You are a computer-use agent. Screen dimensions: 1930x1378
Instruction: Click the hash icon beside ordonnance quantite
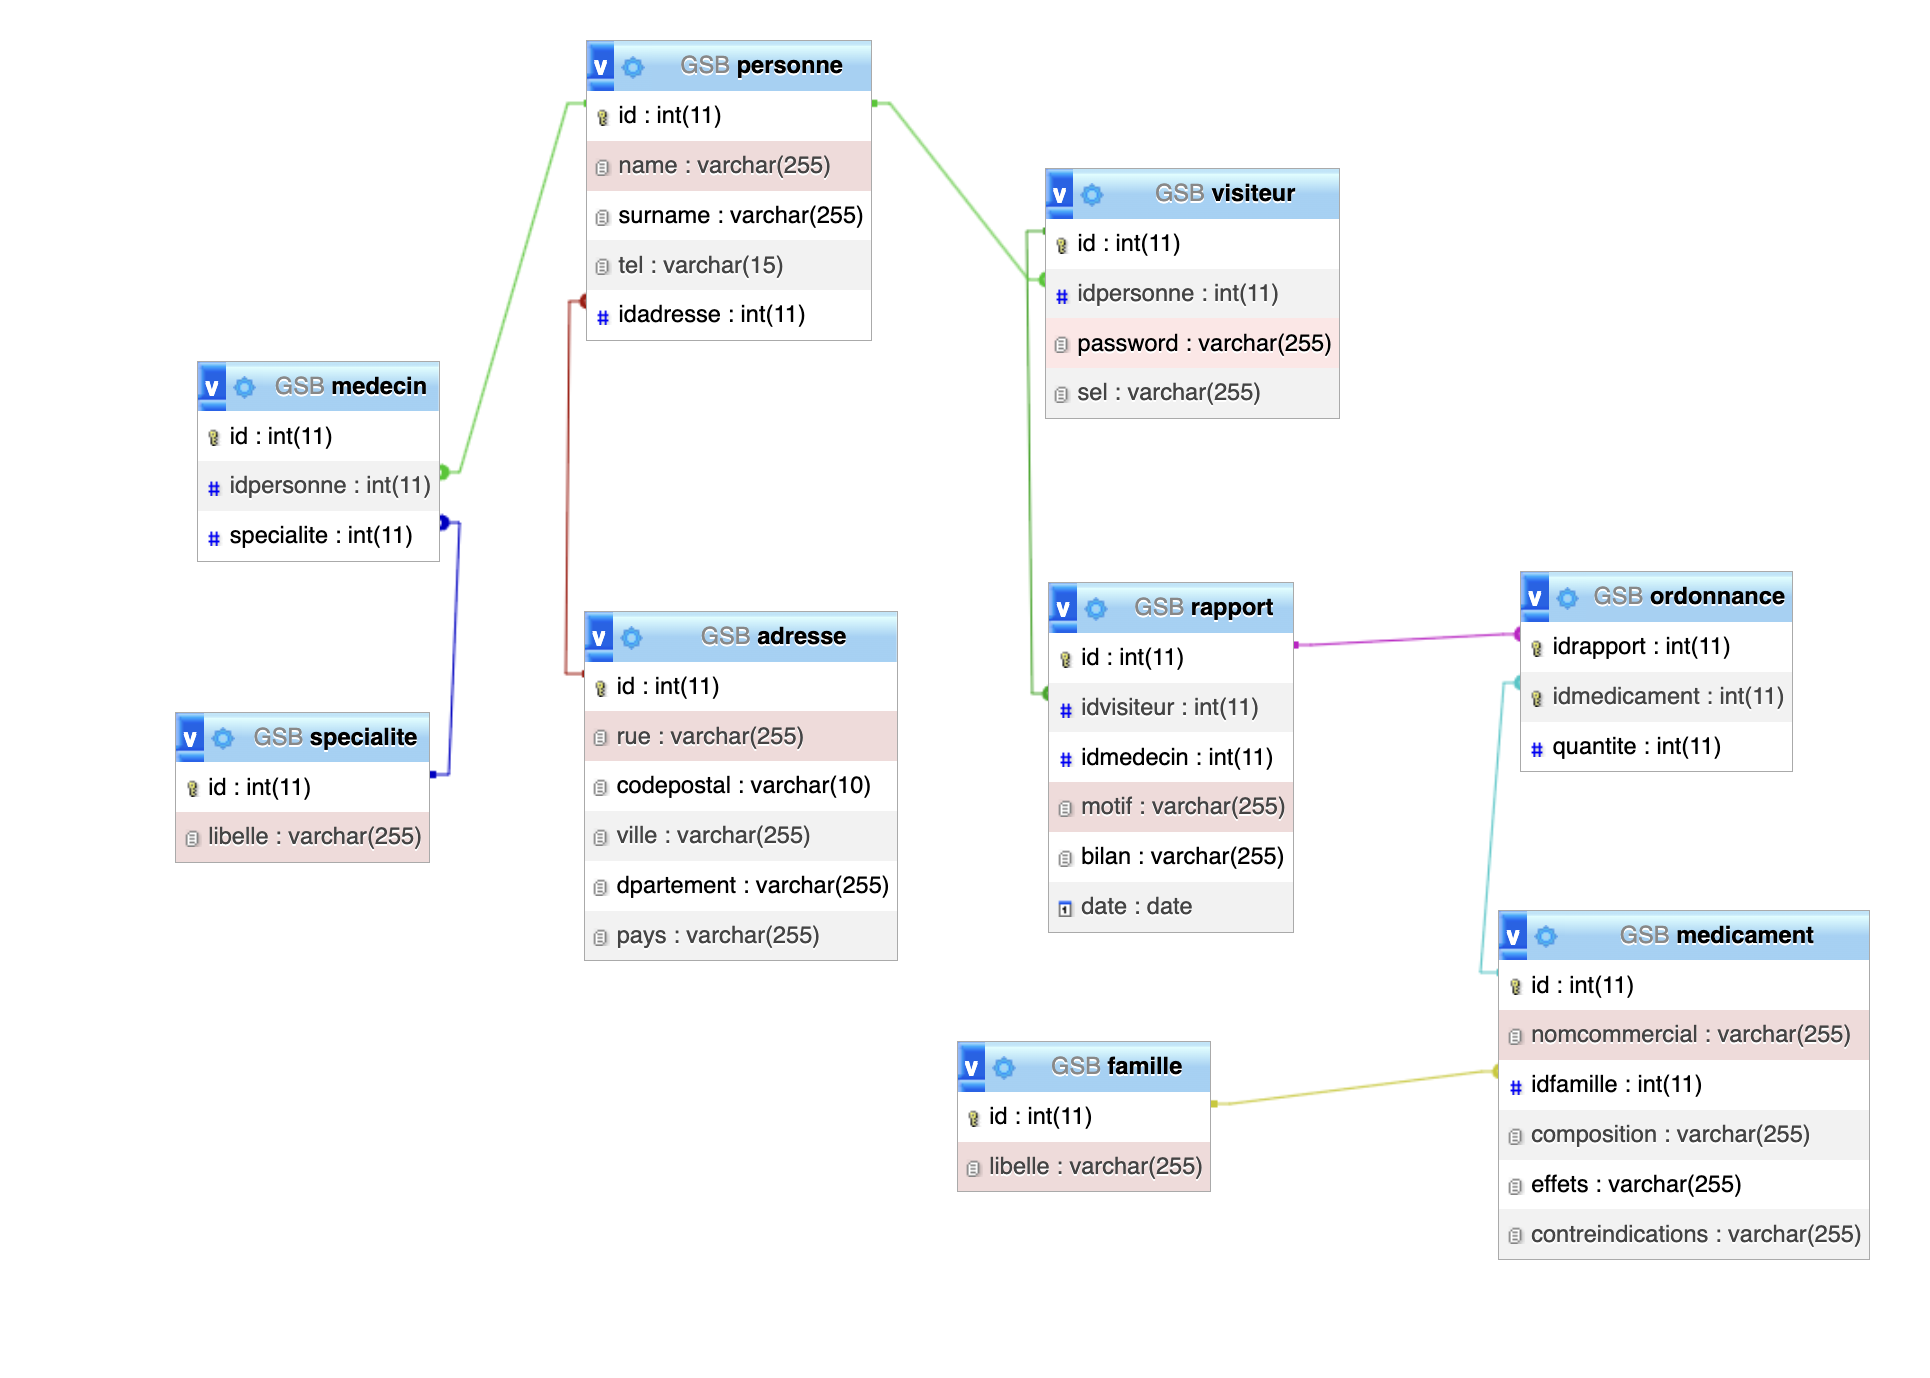point(1536,748)
